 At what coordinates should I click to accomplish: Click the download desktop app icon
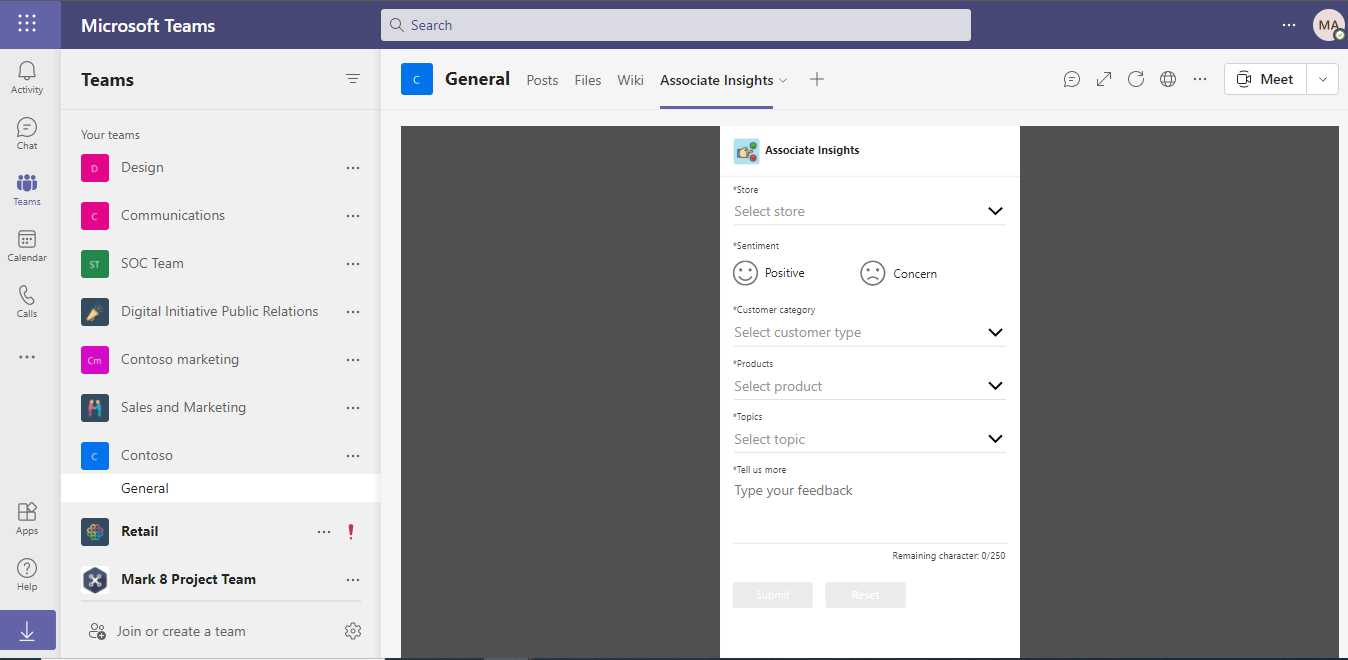(x=27, y=632)
